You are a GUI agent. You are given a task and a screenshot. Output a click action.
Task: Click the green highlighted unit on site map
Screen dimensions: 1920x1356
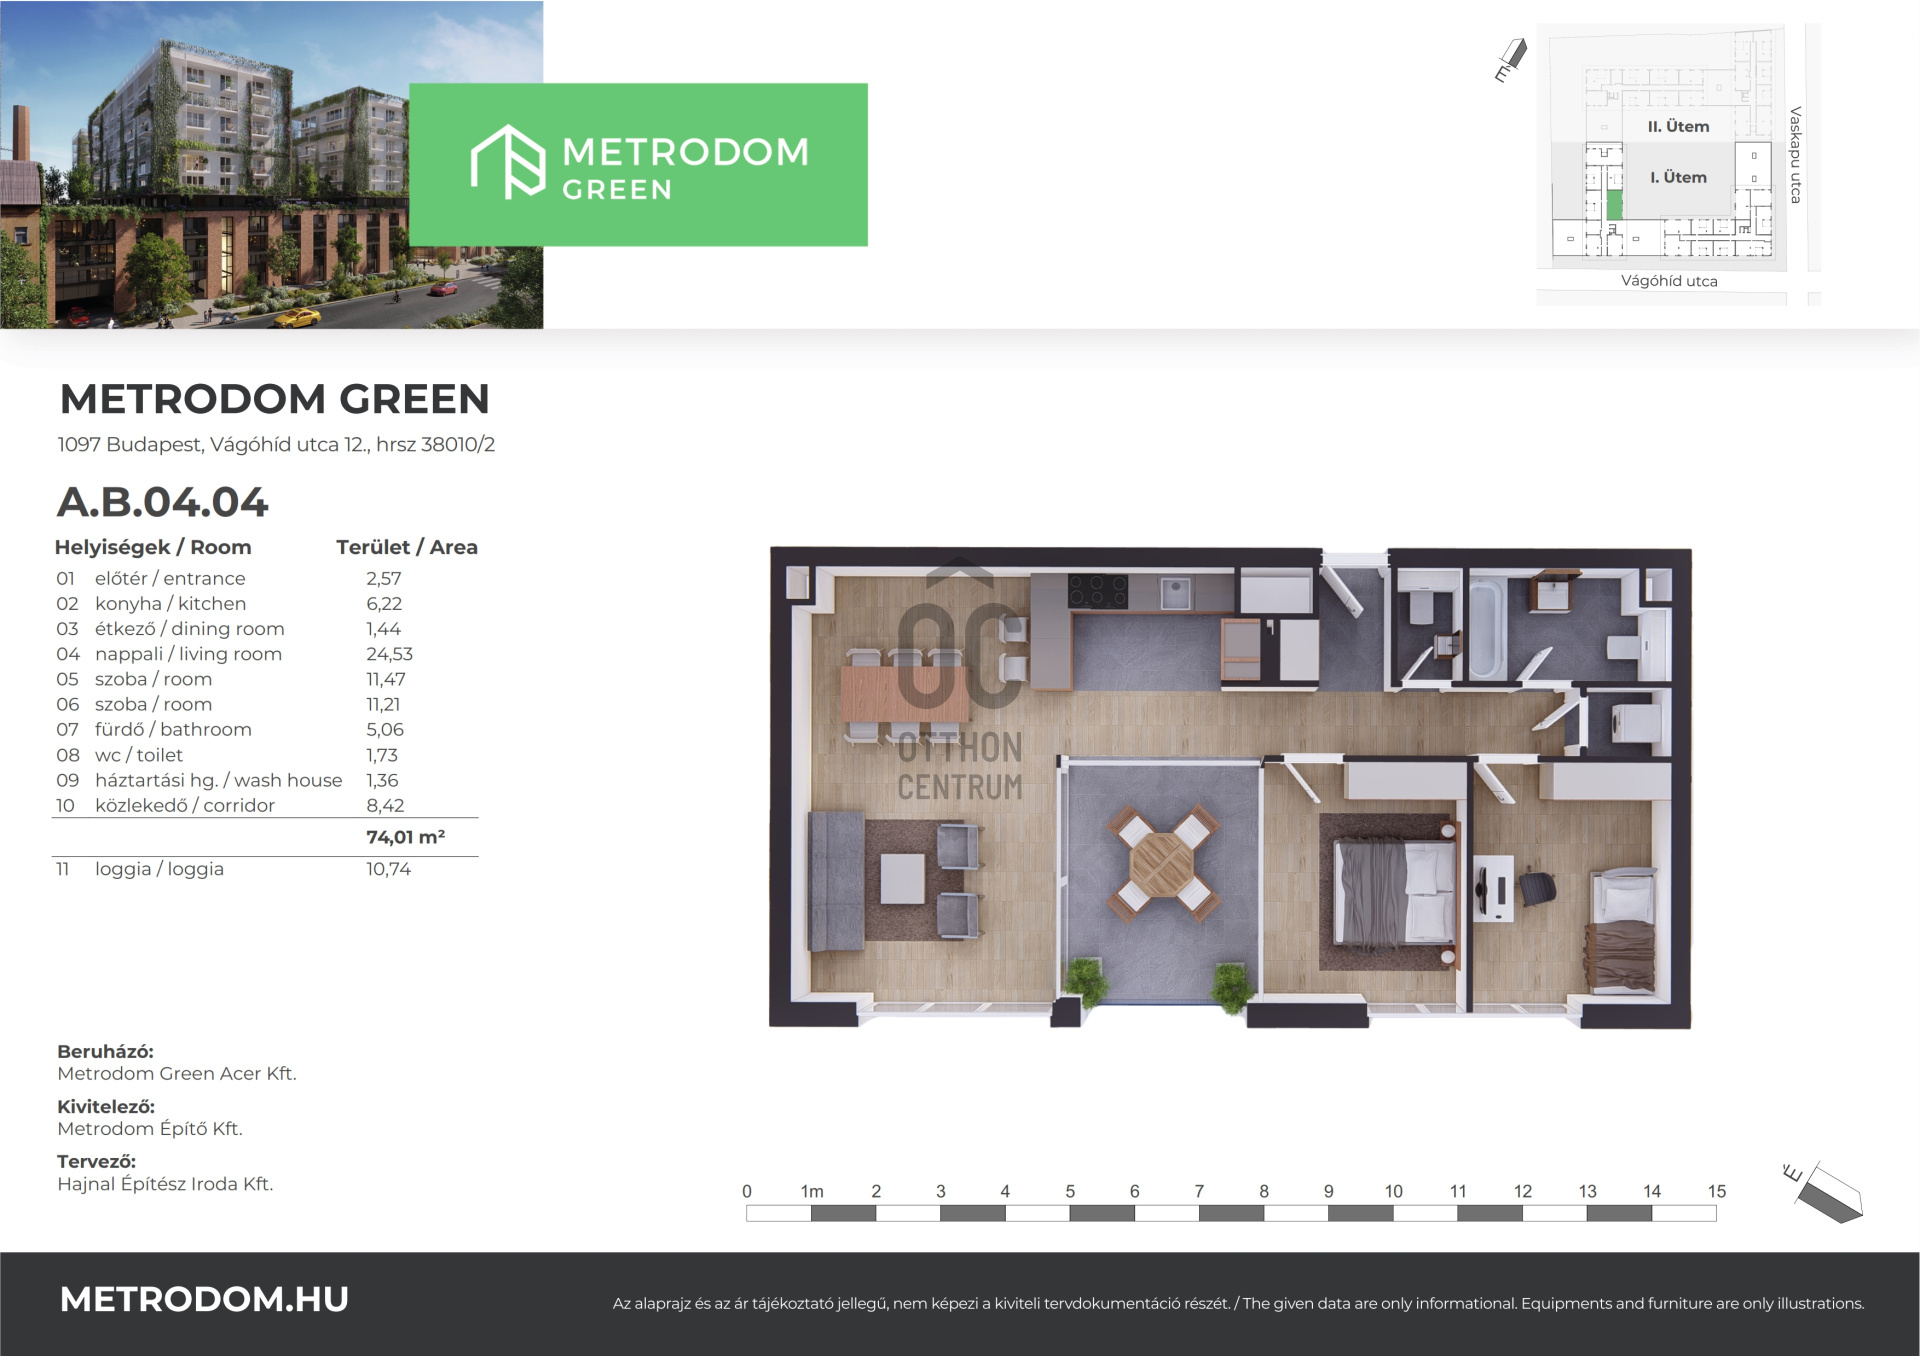1614,205
